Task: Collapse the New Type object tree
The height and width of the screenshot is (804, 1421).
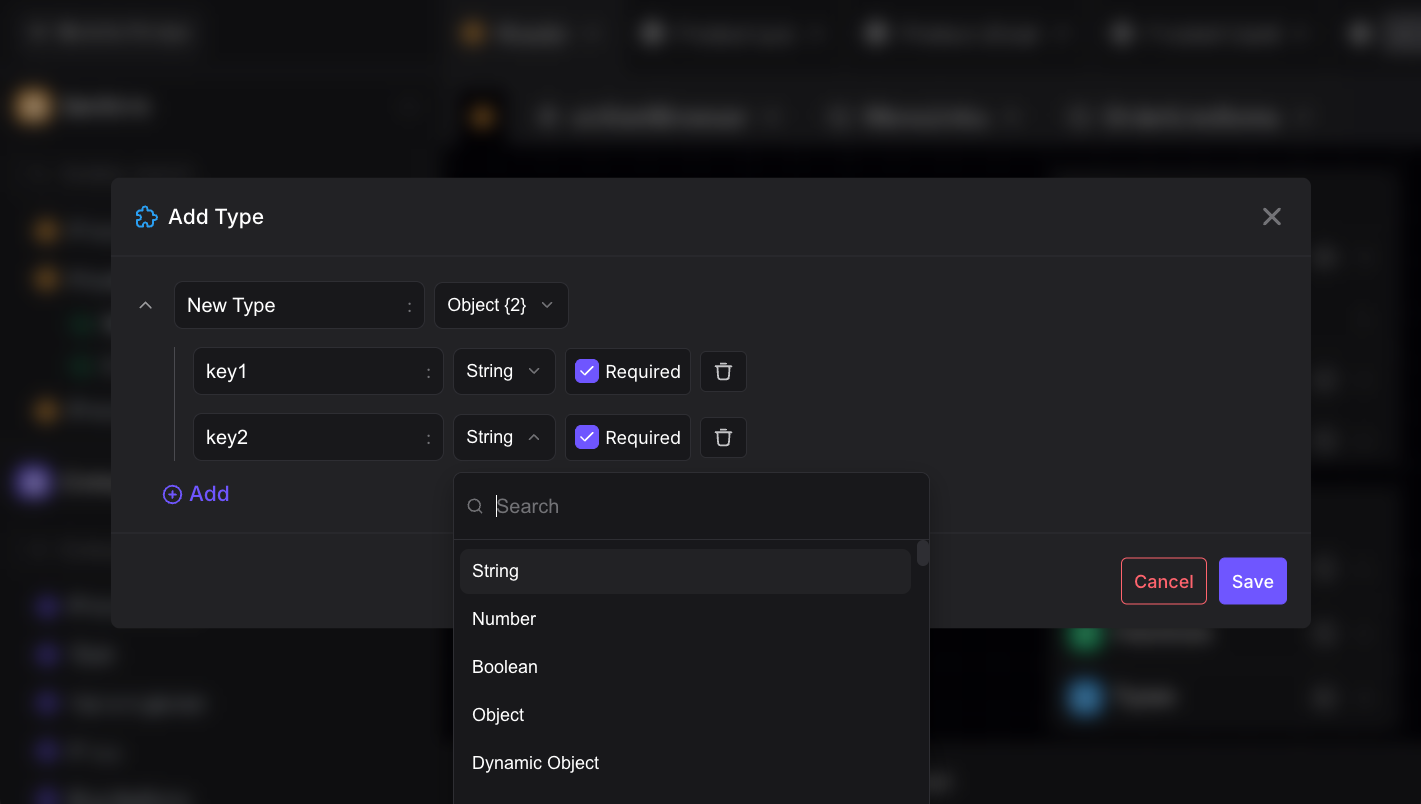Action: tap(146, 305)
